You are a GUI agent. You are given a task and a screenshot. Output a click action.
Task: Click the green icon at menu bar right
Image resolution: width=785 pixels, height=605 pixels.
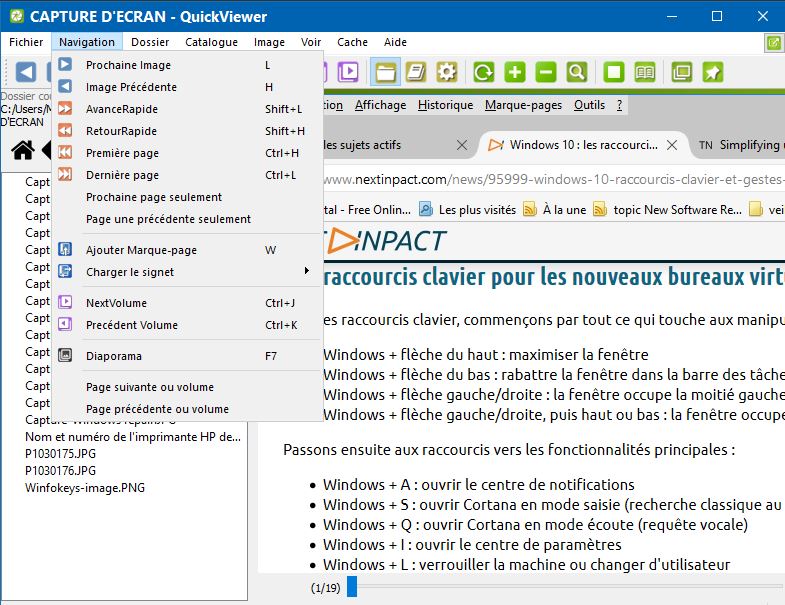pyautogui.click(x=773, y=43)
